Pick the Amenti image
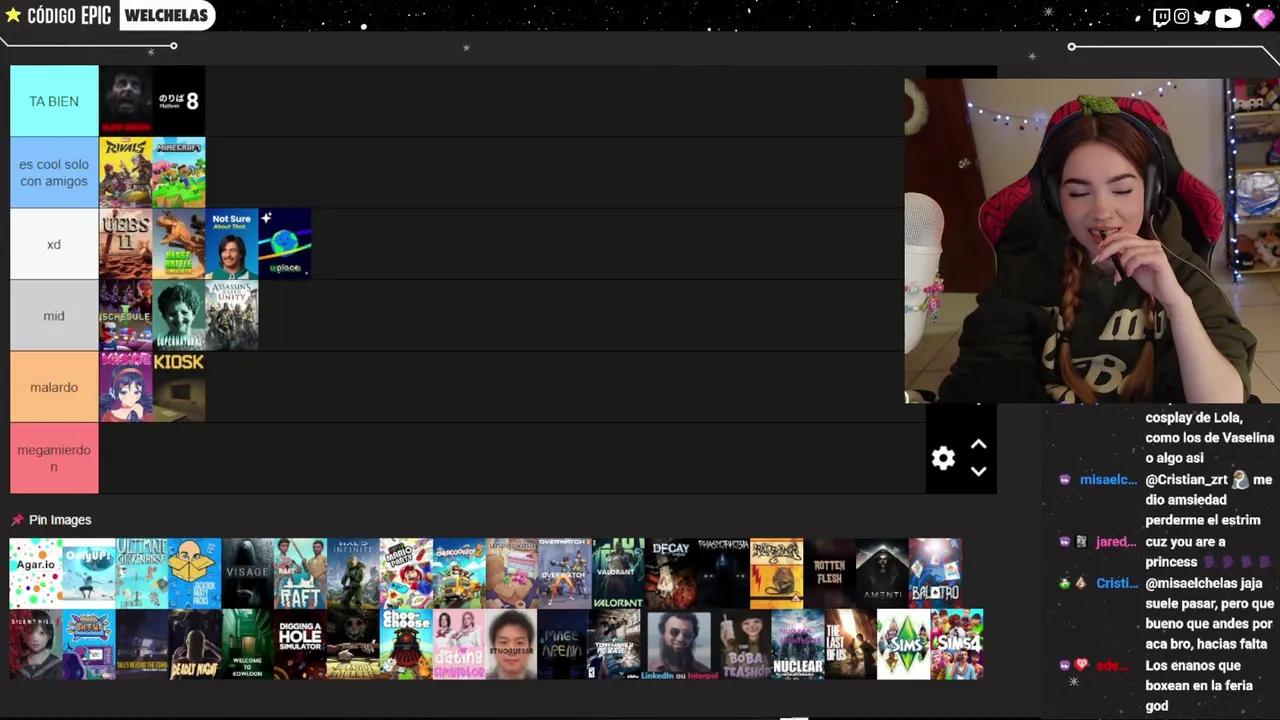 882,574
